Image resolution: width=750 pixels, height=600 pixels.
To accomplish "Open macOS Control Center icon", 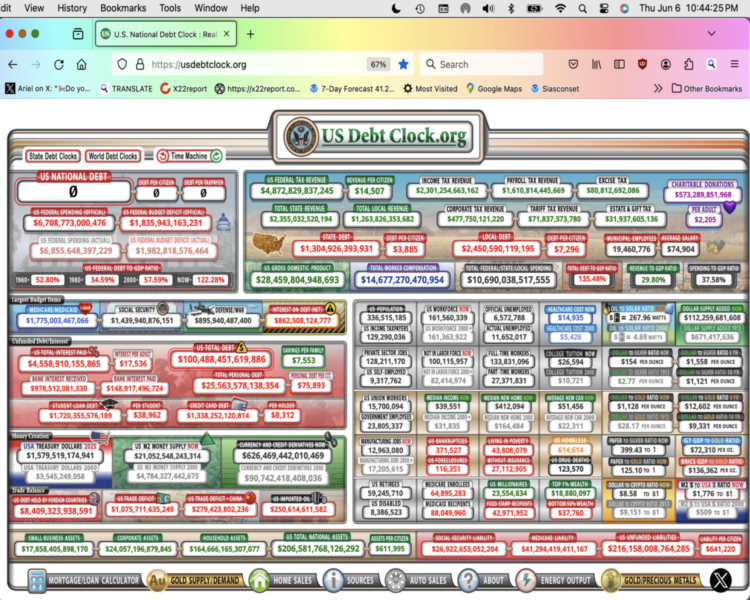I will [x=604, y=8].
